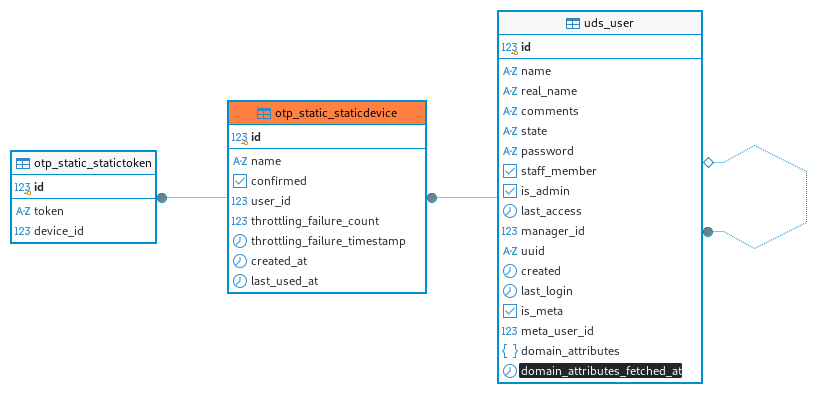Click the relation endpoint dot on otp_static_staticdevice
The height and width of the screenshot is (394, 817).
[x=431, y=198]
